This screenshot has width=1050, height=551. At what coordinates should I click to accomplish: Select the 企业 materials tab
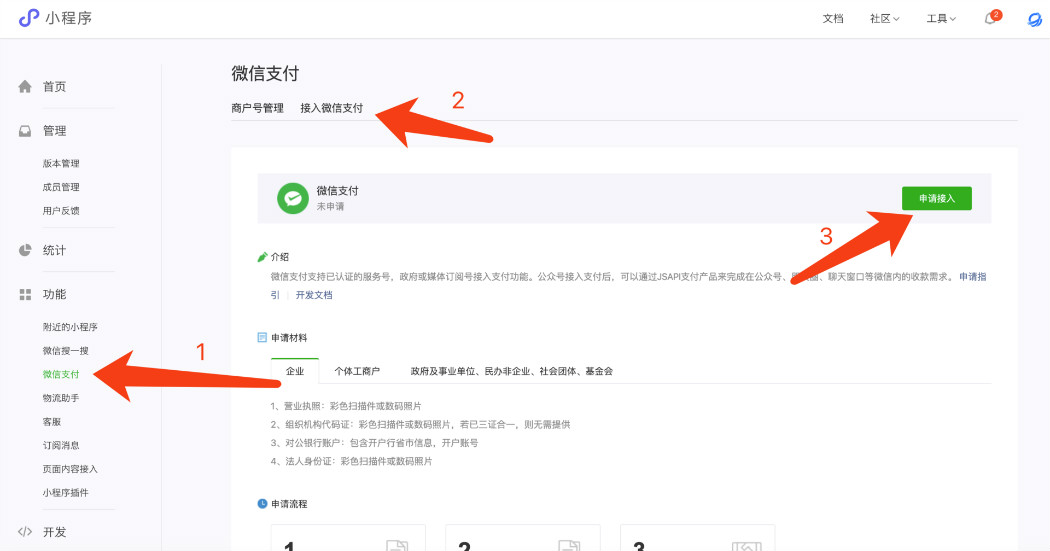coord(295,371)
